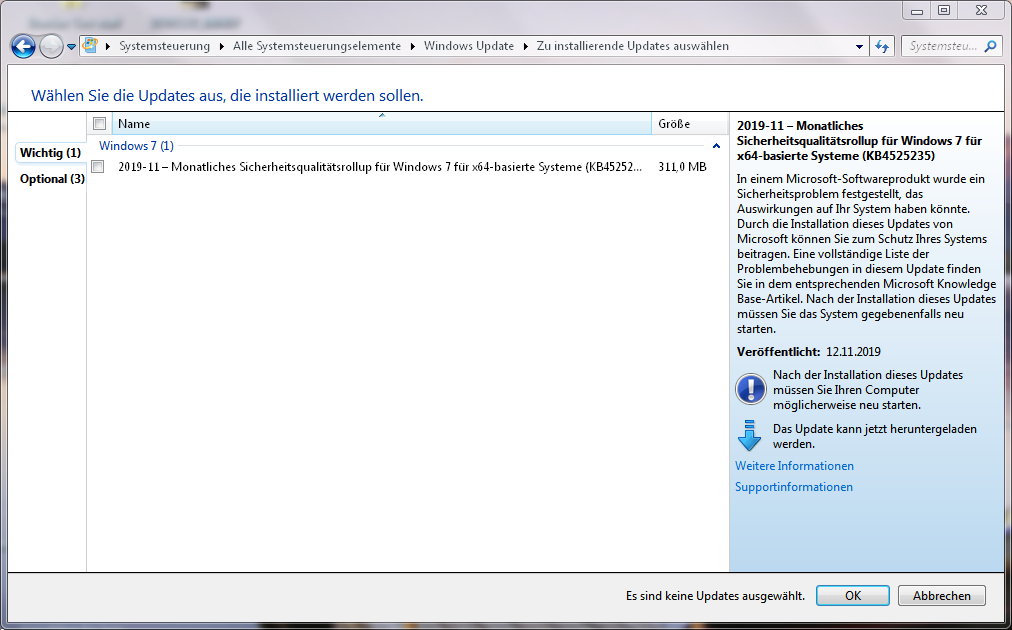Click the Veröffentlicht date 12.11.2019
1012x630 pixels.
[853, 352]
